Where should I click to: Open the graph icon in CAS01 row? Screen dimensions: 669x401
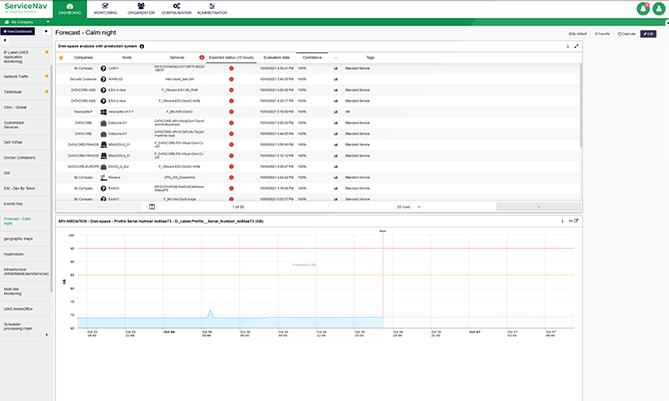pyautogui.click(x=335, y=68)
